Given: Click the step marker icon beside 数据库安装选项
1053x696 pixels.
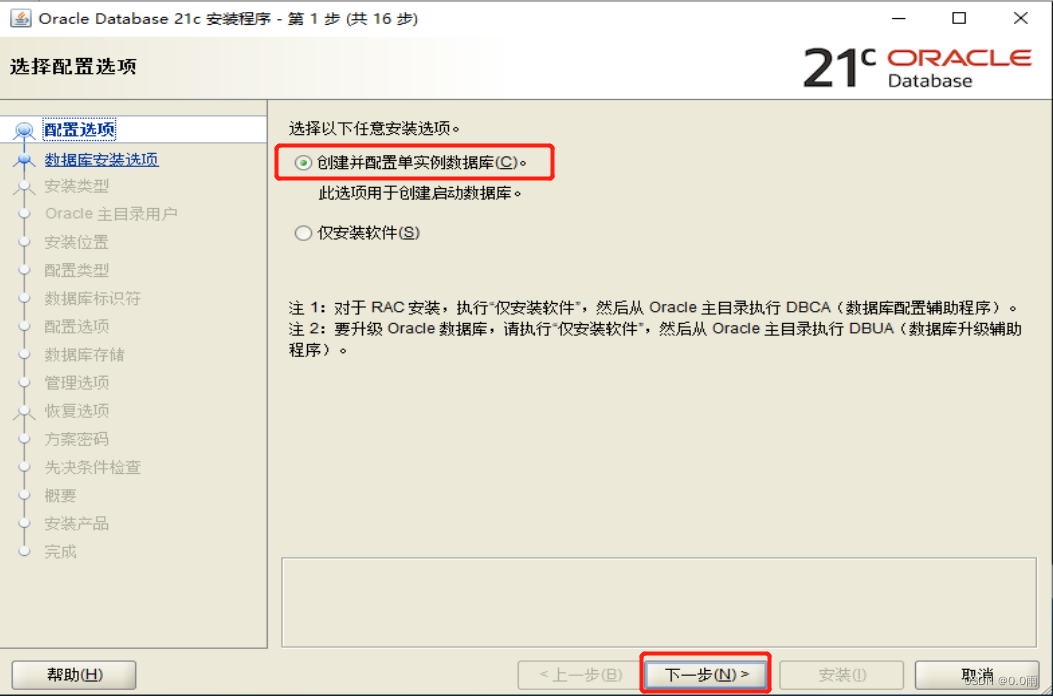Looking at the screenshot, I should pos(24,160).
